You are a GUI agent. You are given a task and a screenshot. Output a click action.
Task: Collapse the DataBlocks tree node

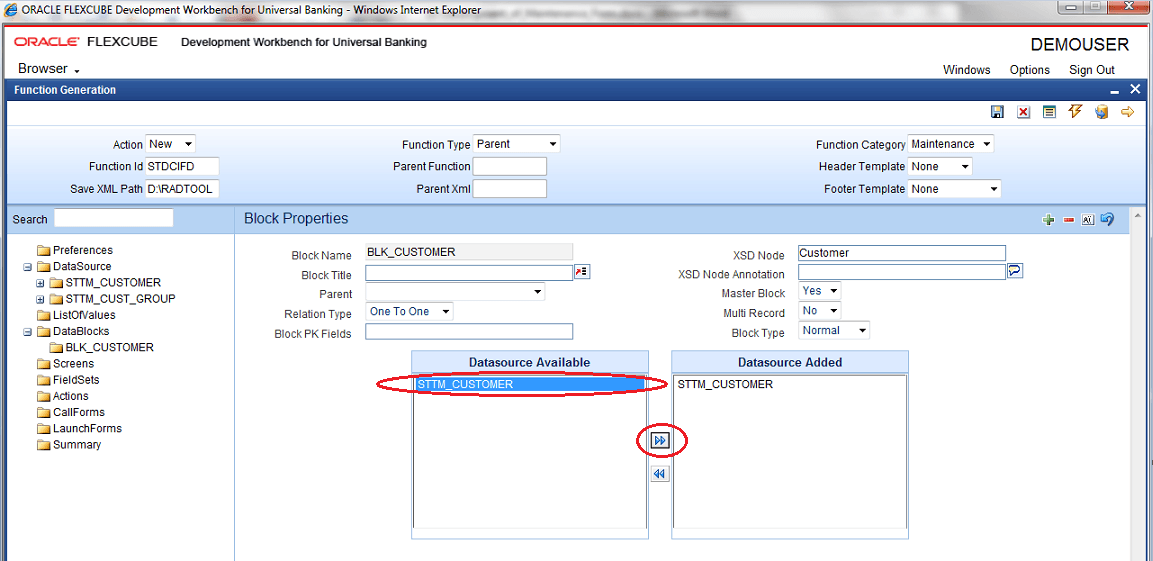pos(27,331)
